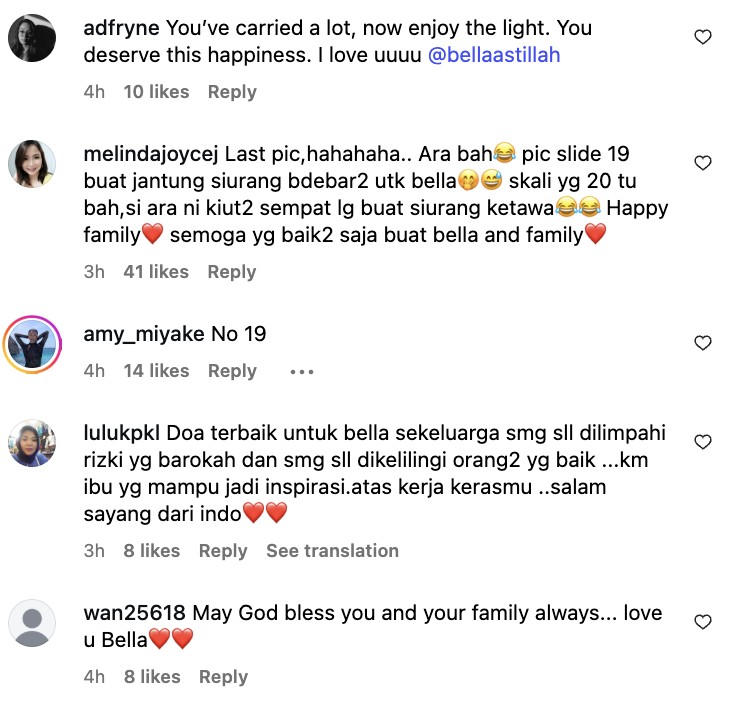
Task: Open melindajoycej's profile avatar
Action: click(32, 164)
